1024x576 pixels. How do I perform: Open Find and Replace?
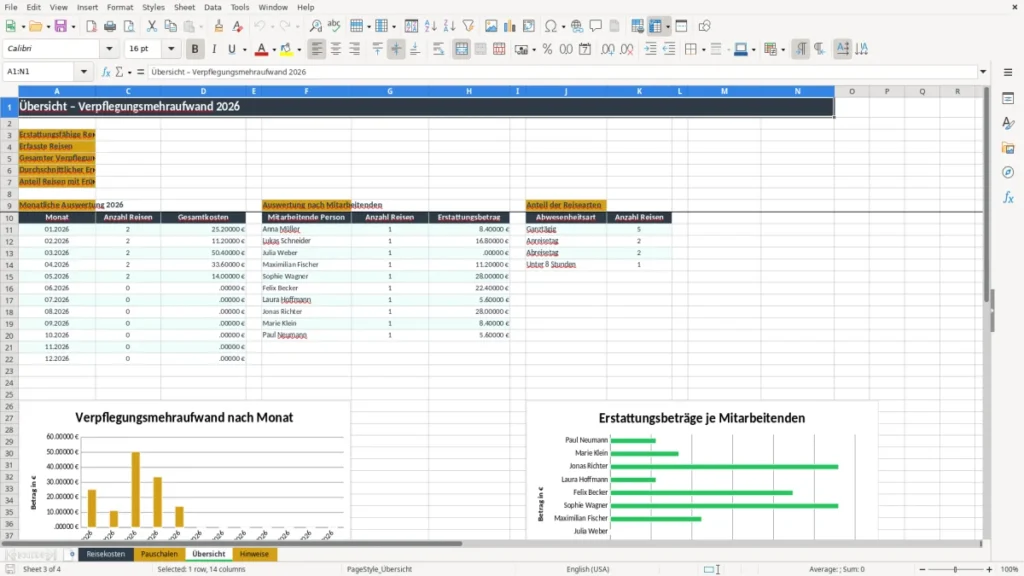[315, 26]
